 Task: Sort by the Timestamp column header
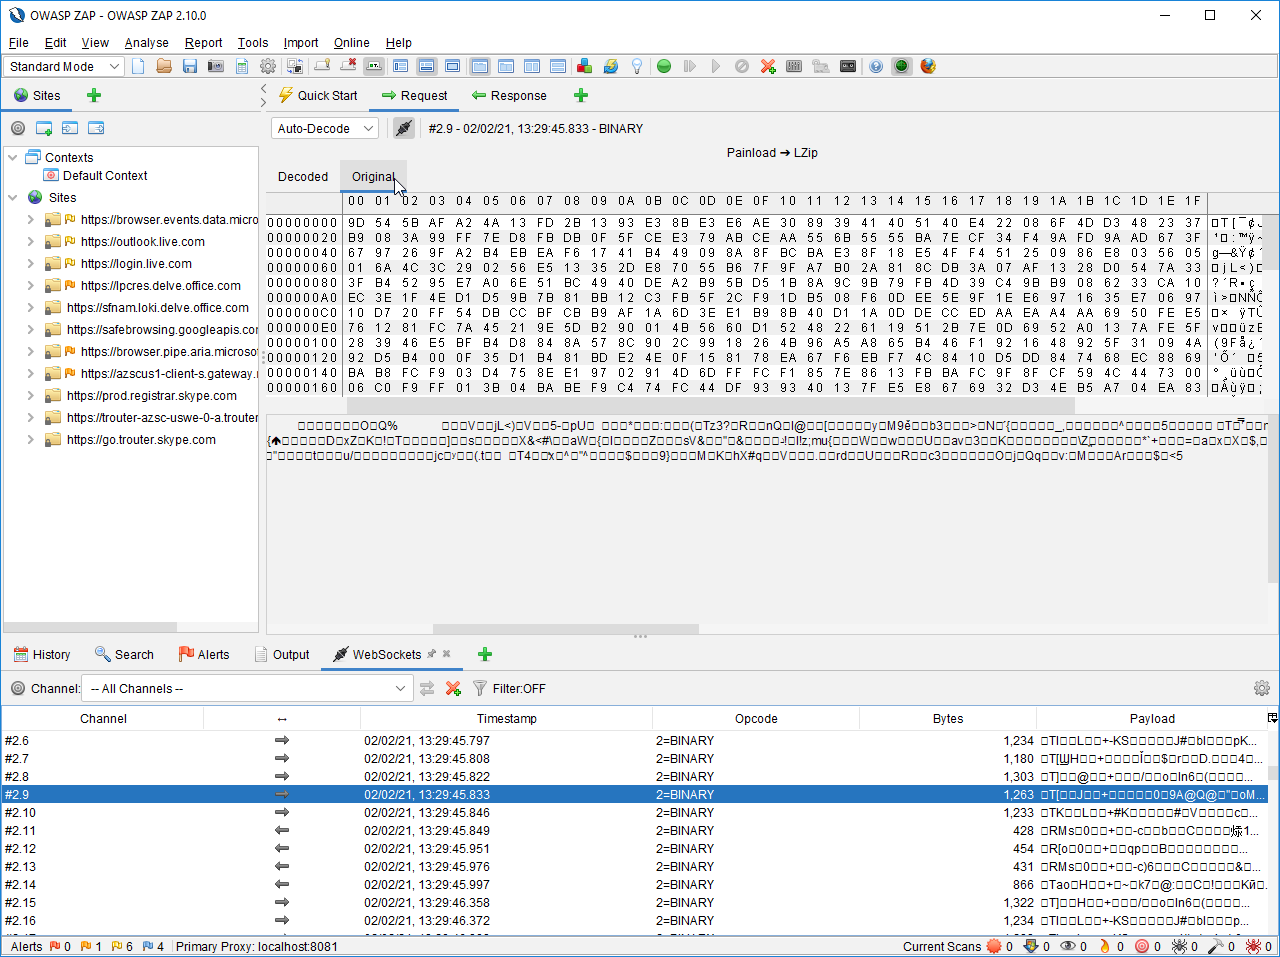point(506,719)
